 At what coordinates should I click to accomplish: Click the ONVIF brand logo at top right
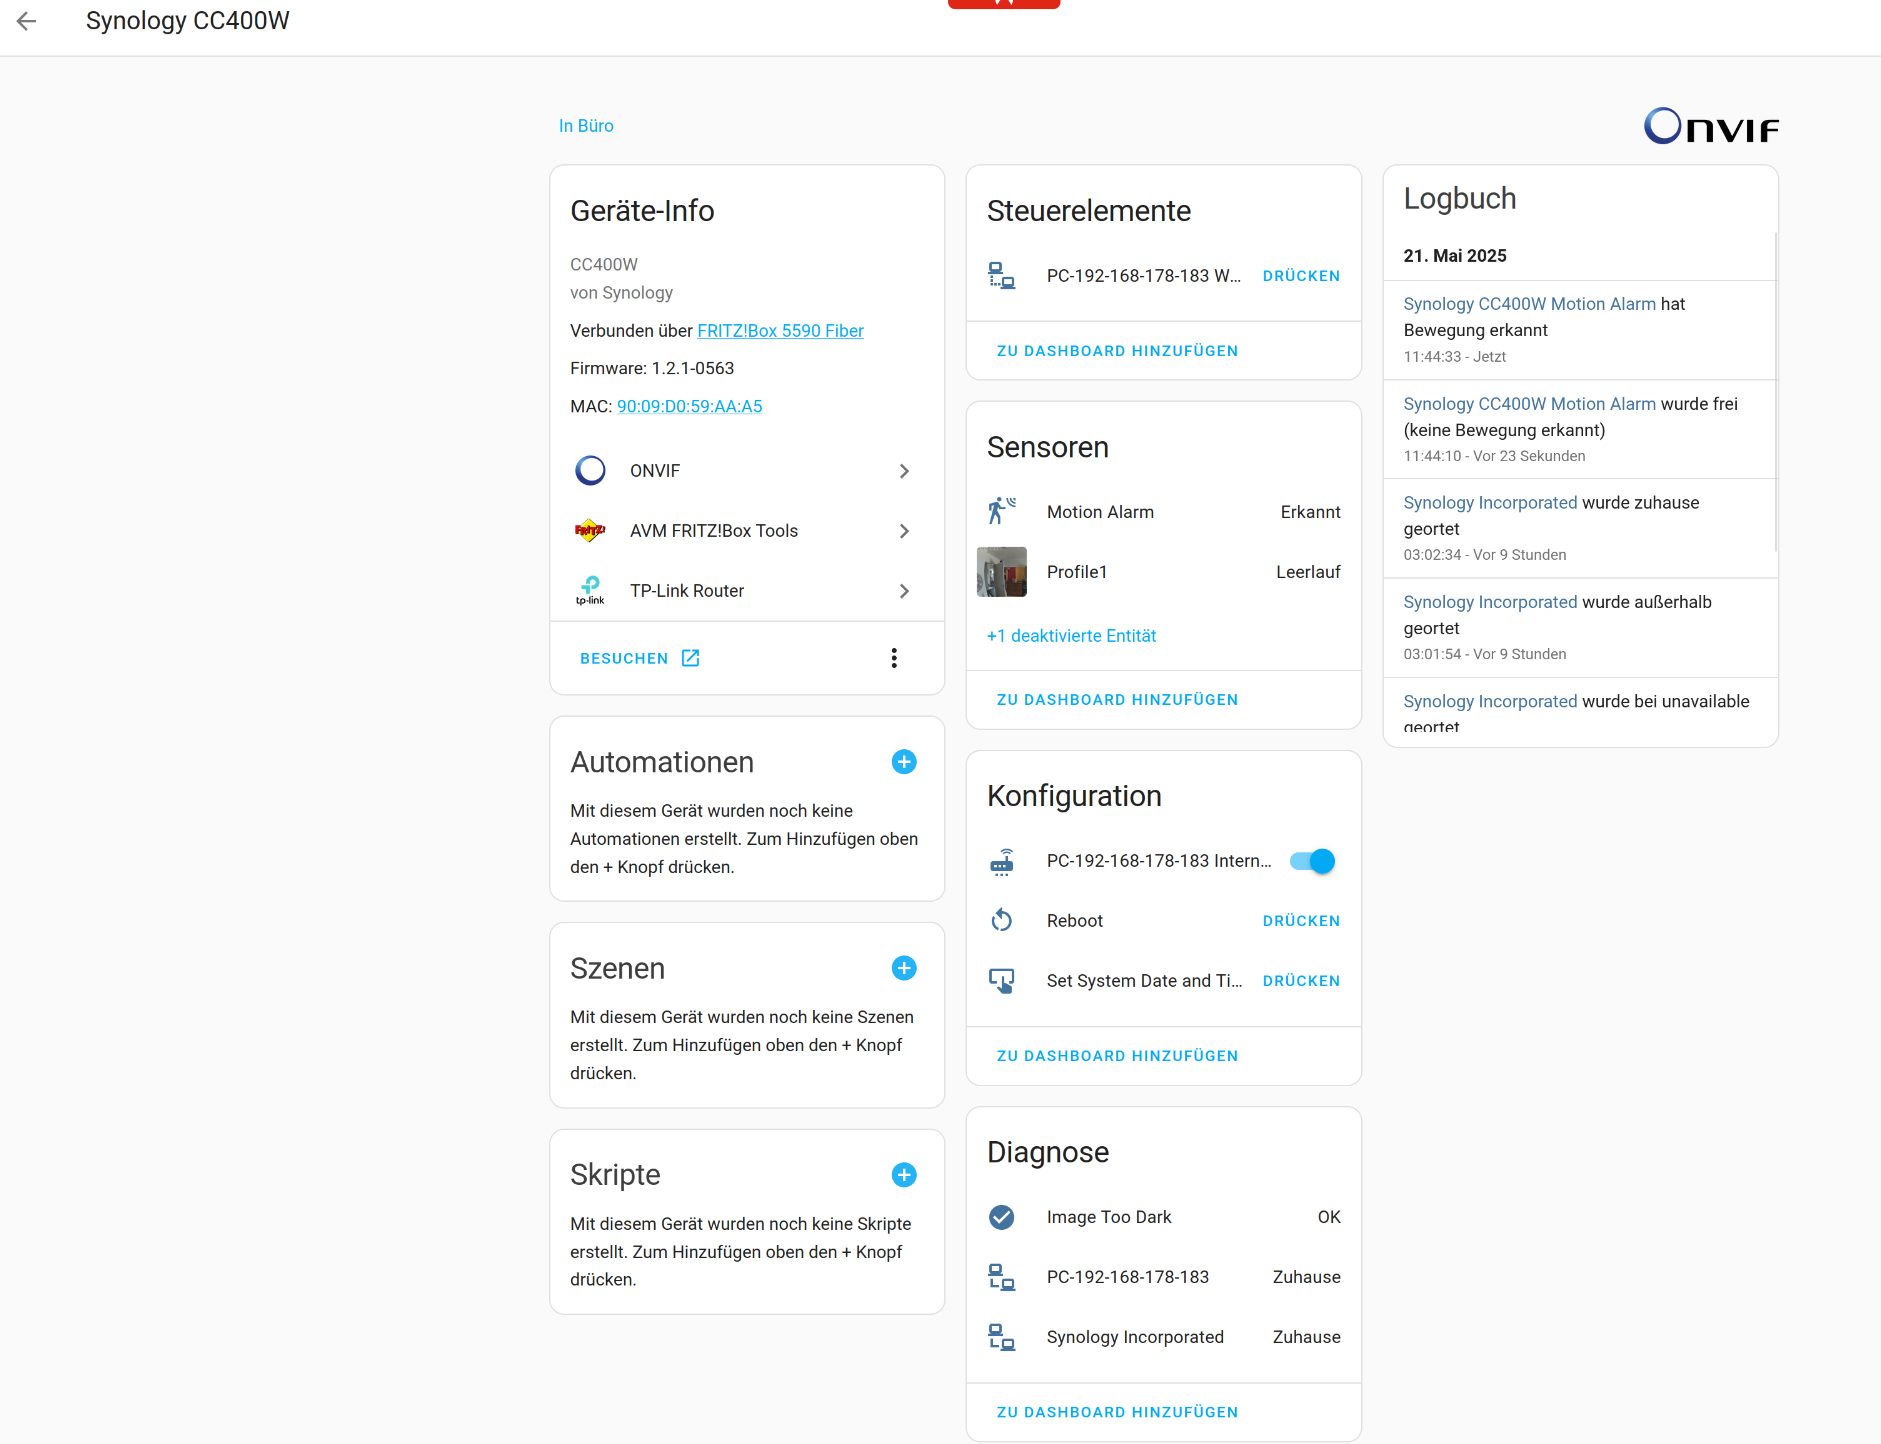[1711, 126]
